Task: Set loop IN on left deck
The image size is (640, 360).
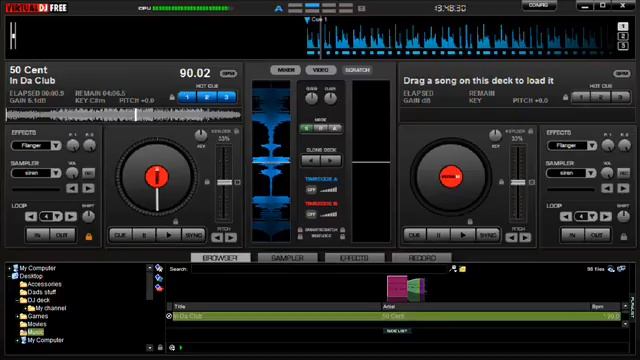Action: tap(38, 235)
